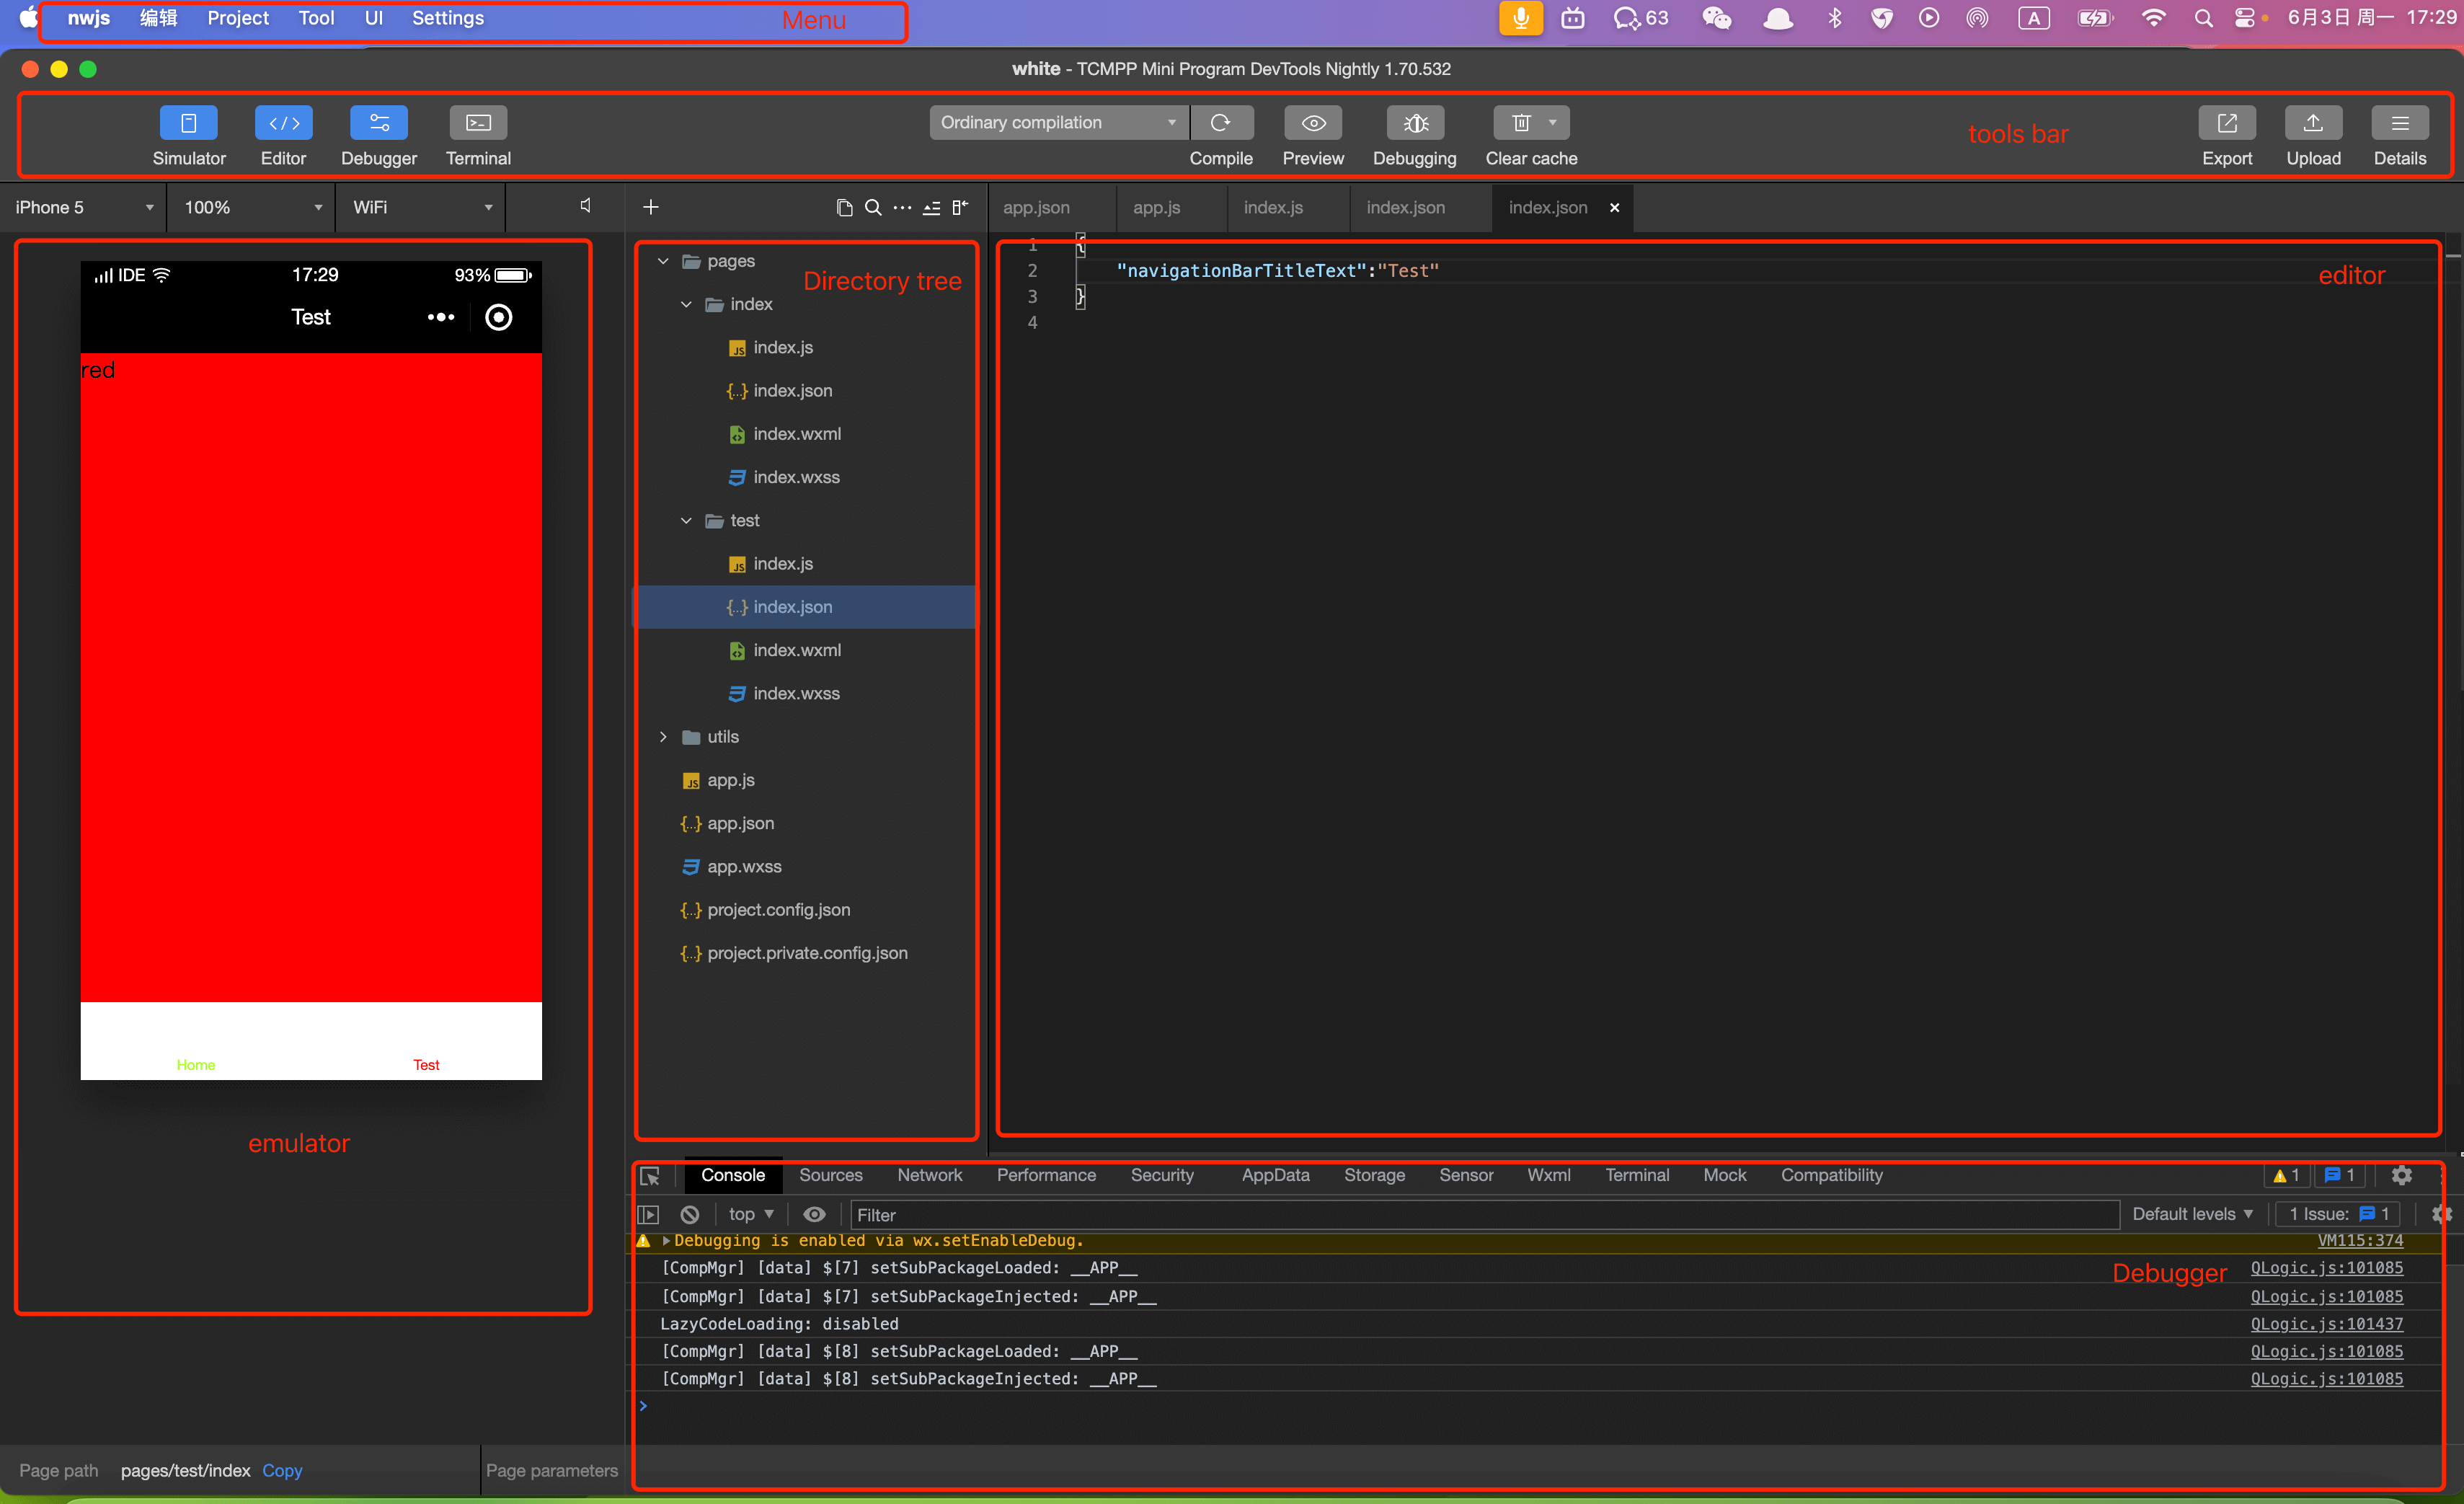Viewport: 2464px width, 1504px height.
Task: Click the clear console icon
Action: point(690,1214)
